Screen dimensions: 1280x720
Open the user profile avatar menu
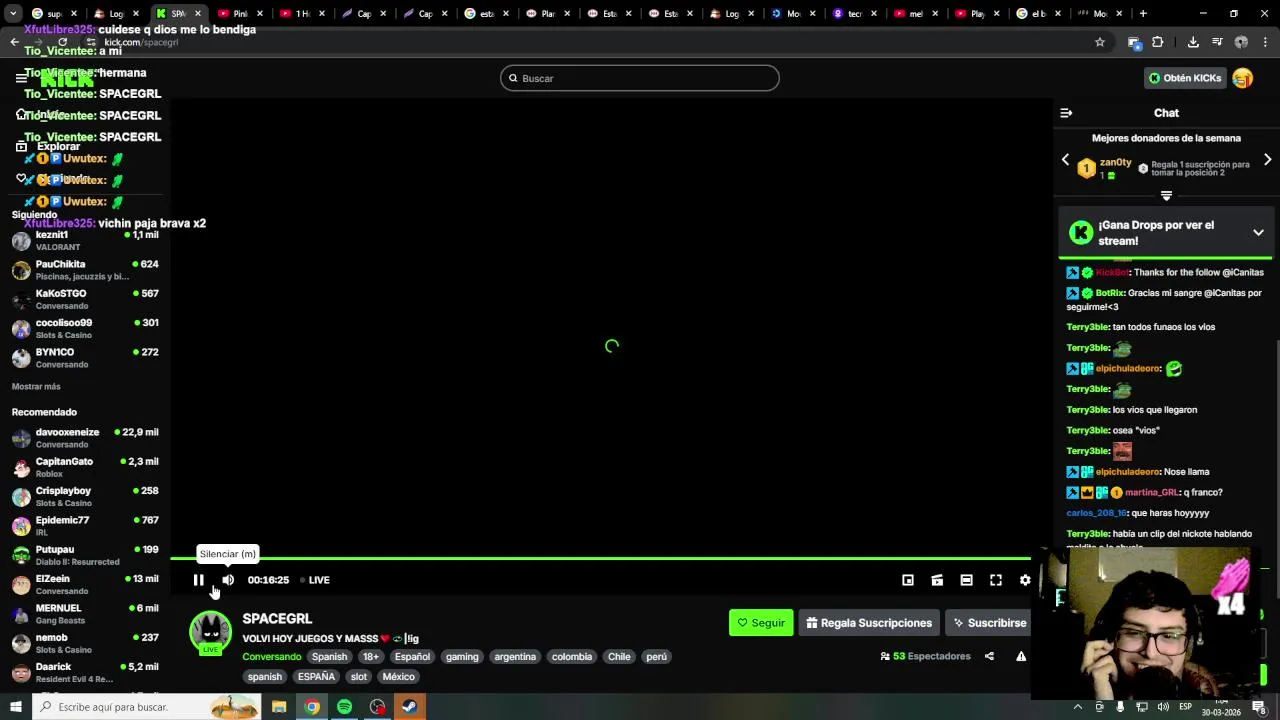(1243, 78)
